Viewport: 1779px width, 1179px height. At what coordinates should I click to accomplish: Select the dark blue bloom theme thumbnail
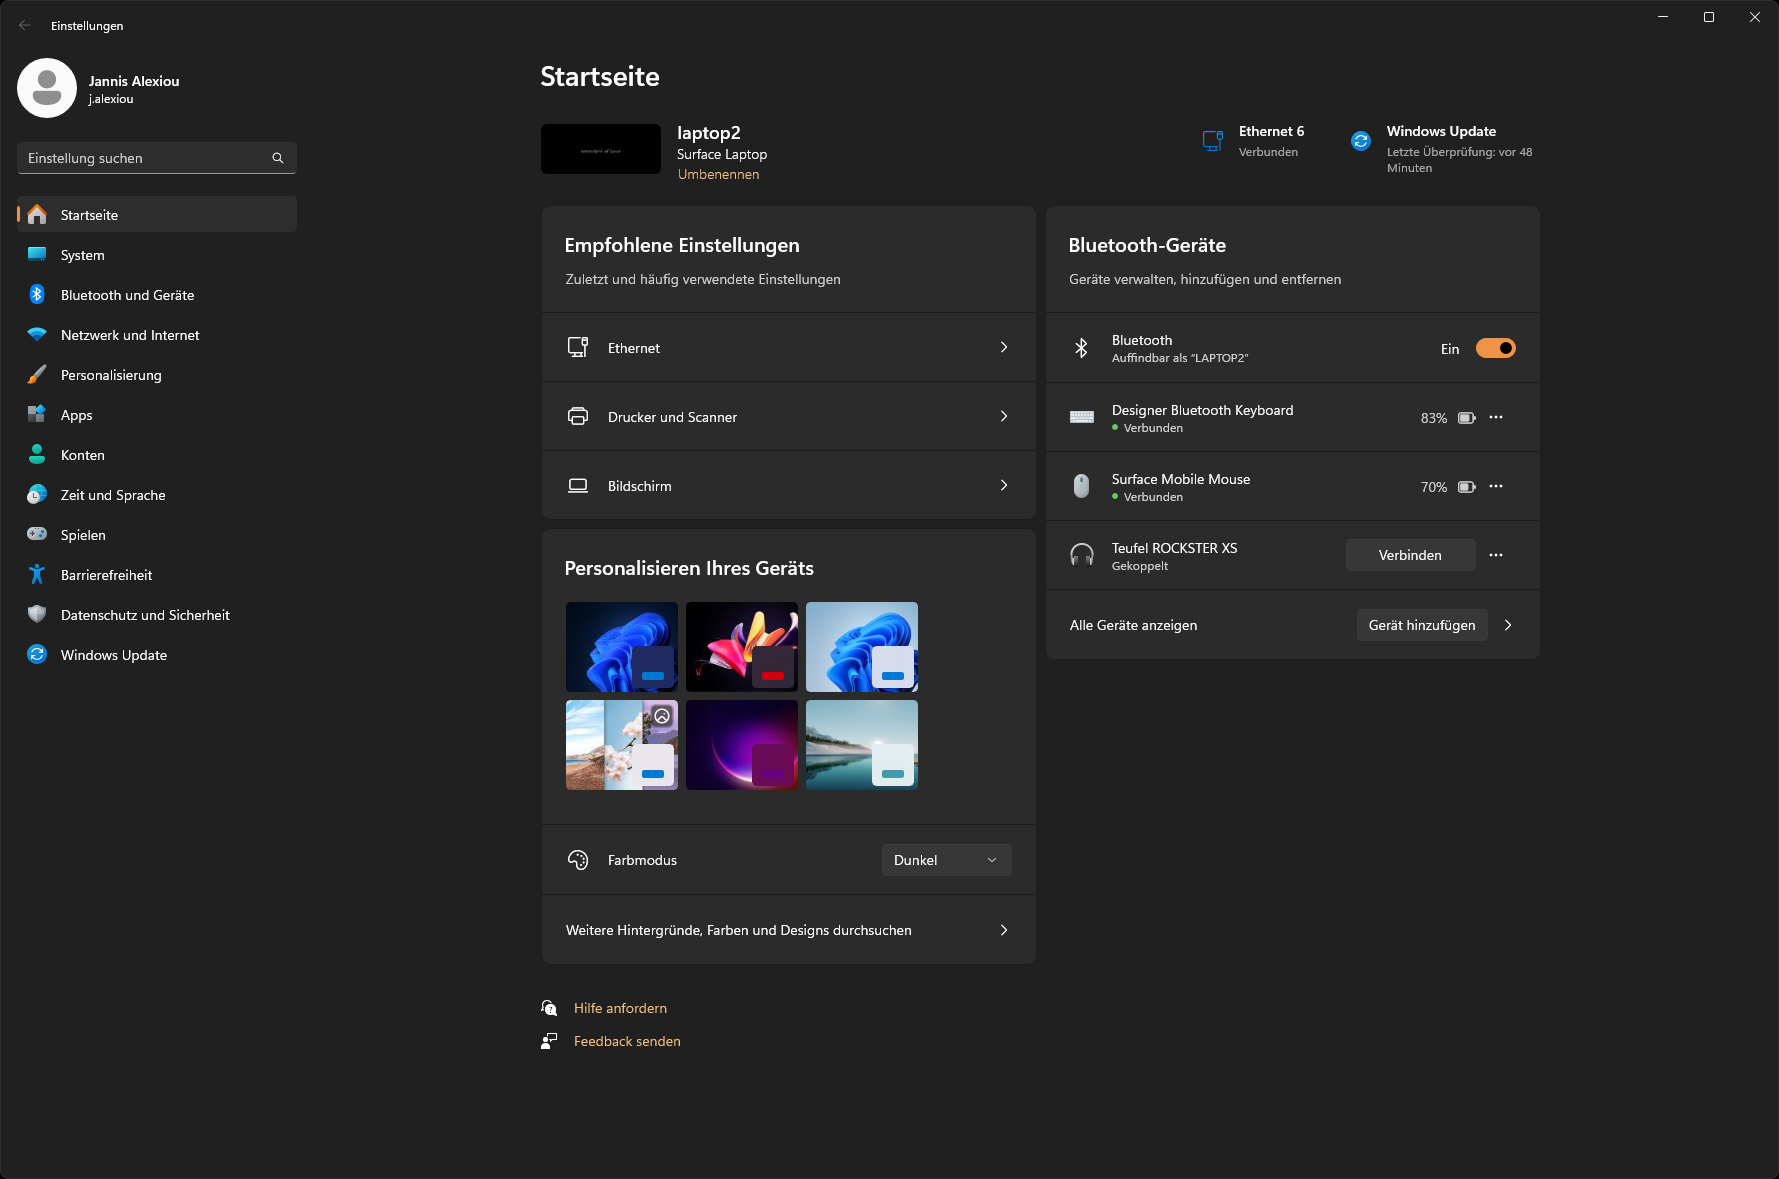(622, 647)
